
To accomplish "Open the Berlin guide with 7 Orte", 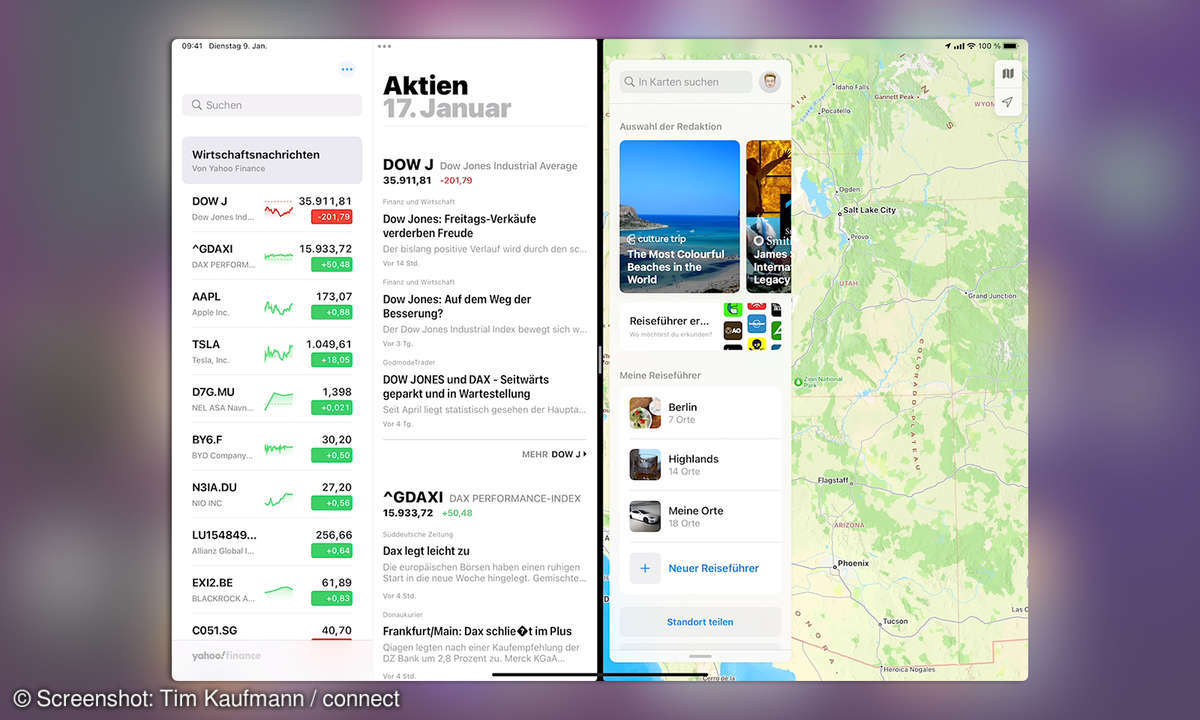I will click(700, 413).
